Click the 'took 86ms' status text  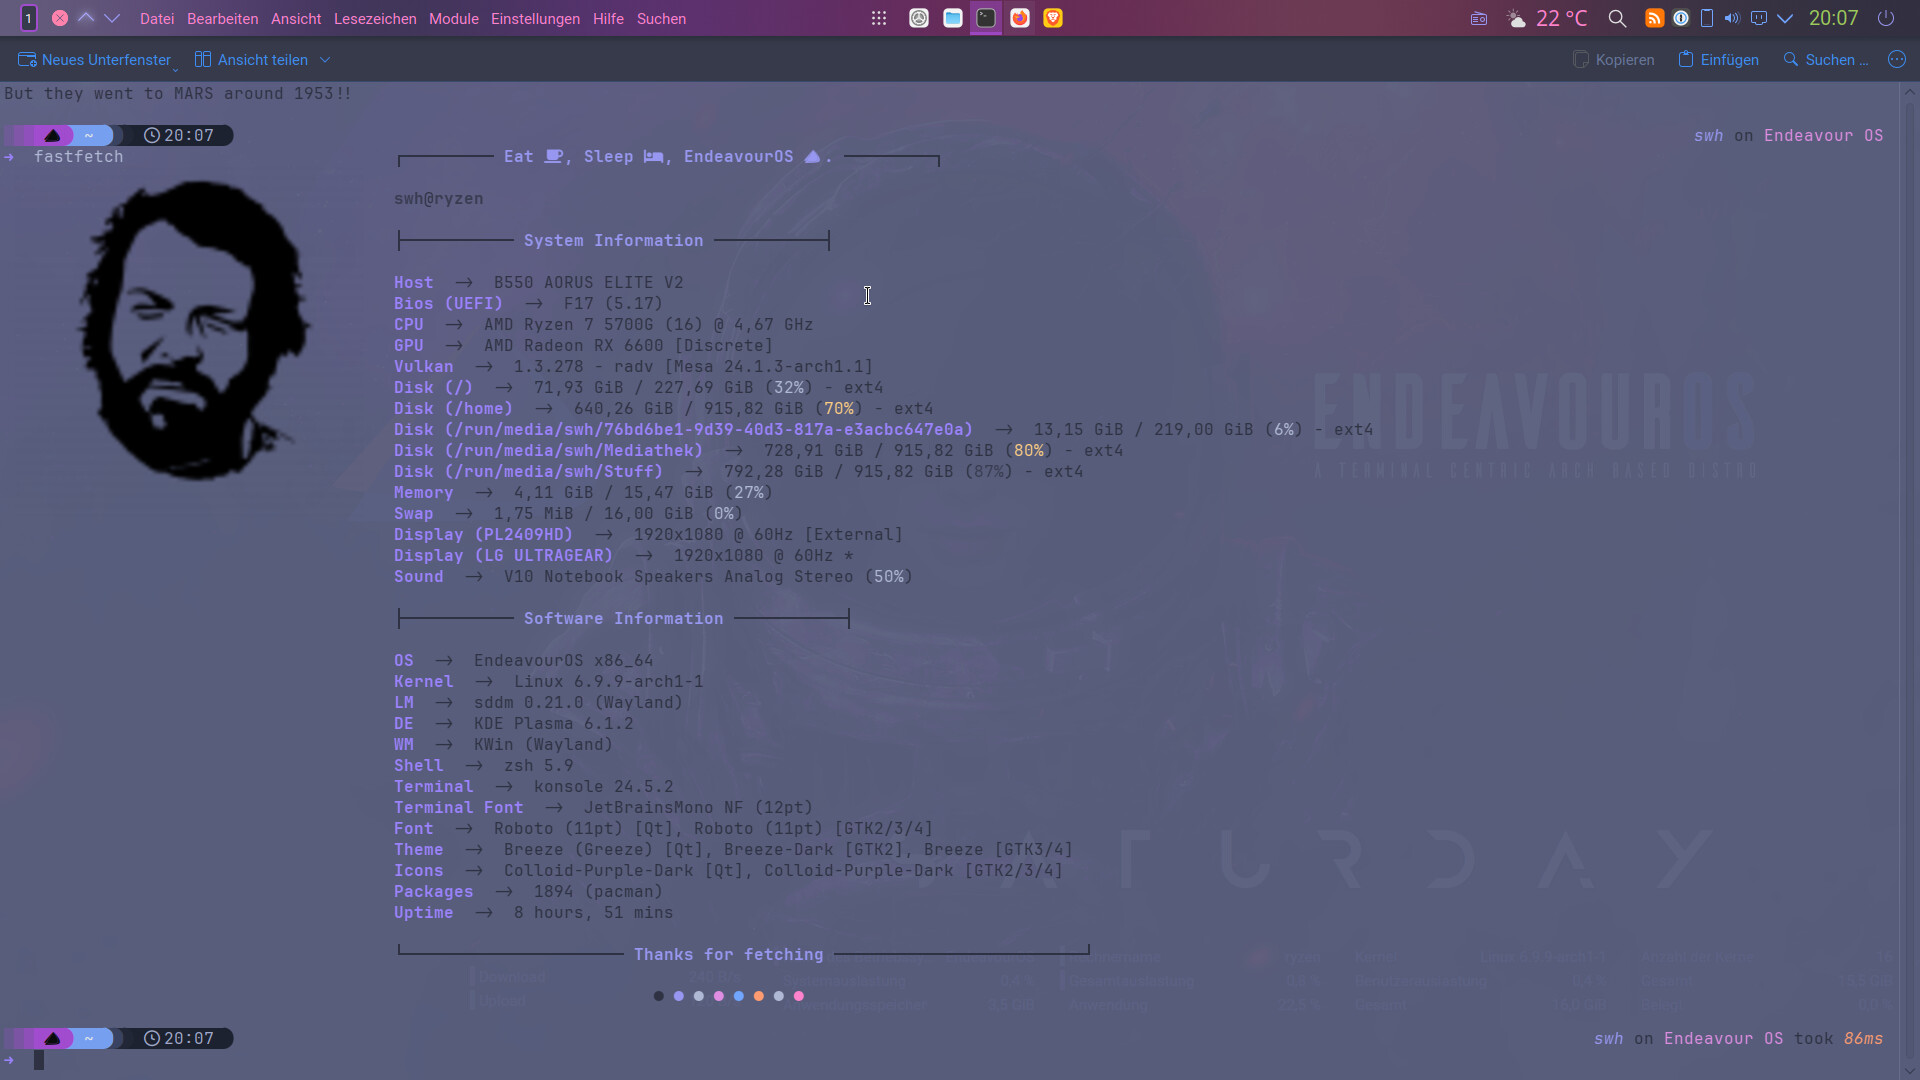(x=1838, y=1038)
